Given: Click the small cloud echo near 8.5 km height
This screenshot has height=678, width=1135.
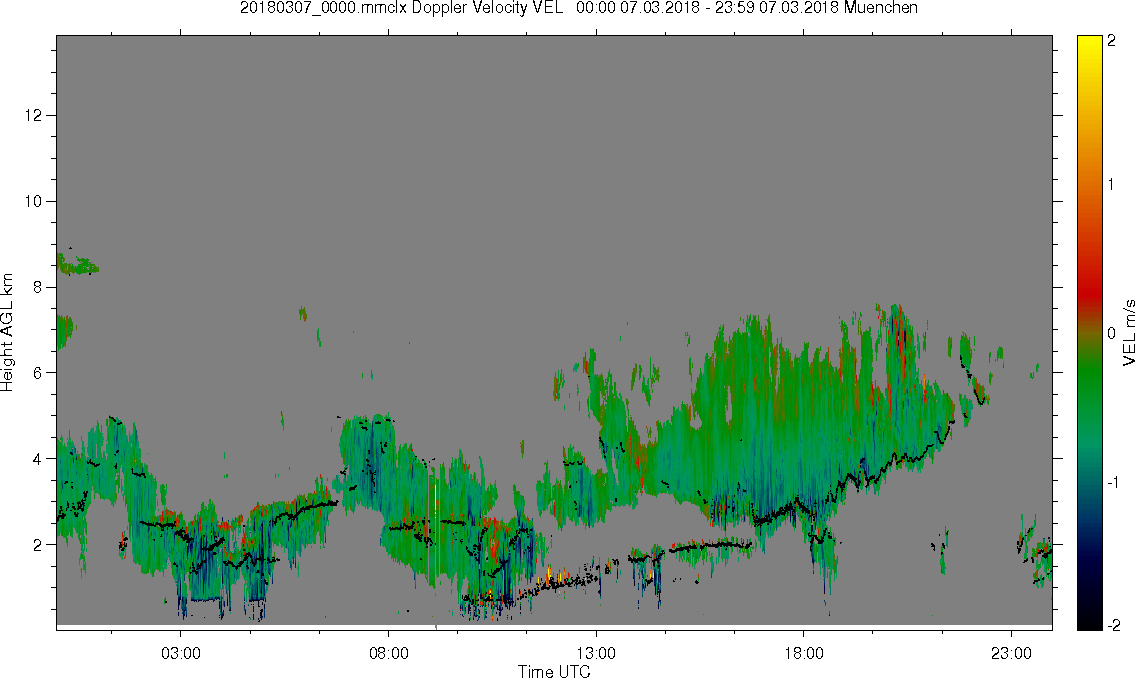Looking at the screenshot, I should coord(77,264).
